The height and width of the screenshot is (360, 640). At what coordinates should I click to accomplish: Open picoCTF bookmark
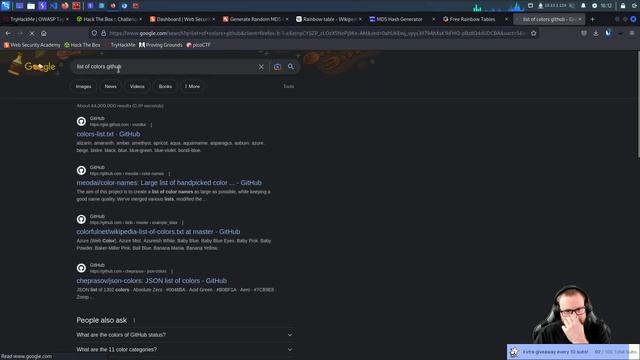coord(198,45)
